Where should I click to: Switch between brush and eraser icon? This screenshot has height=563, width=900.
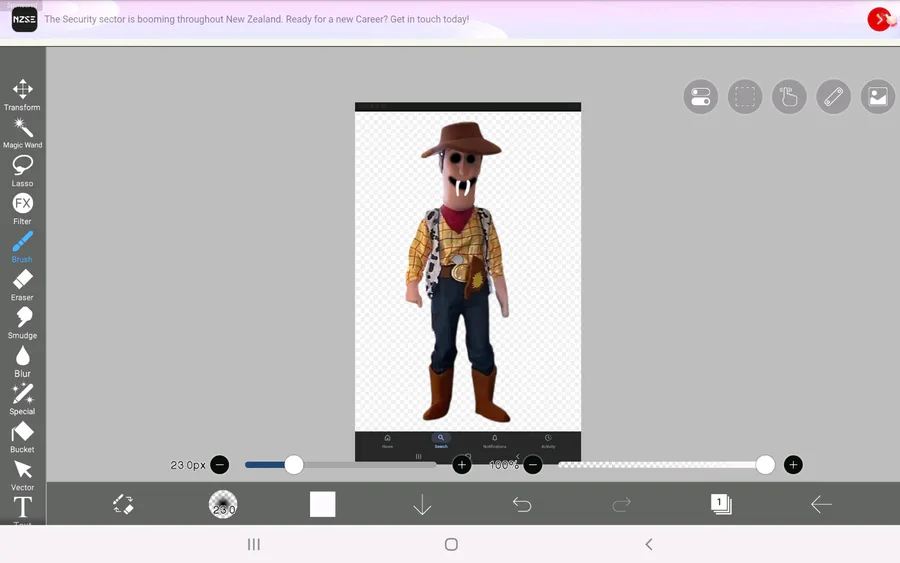pos(123,504)
